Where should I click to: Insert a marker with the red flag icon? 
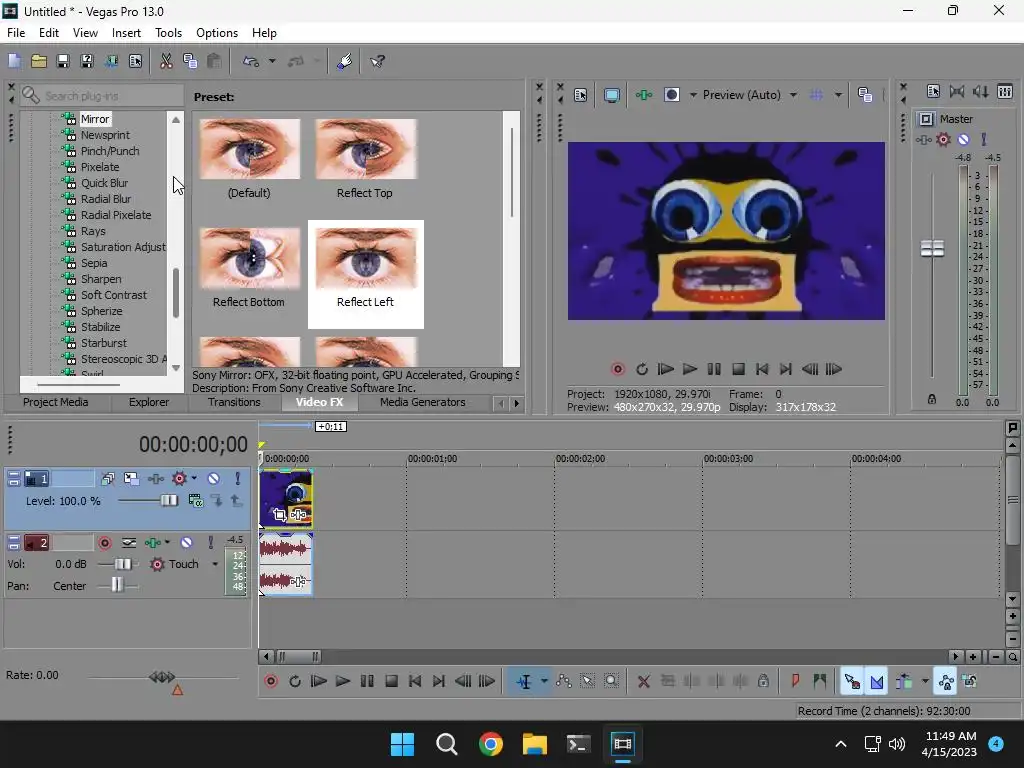coord(795,682)
